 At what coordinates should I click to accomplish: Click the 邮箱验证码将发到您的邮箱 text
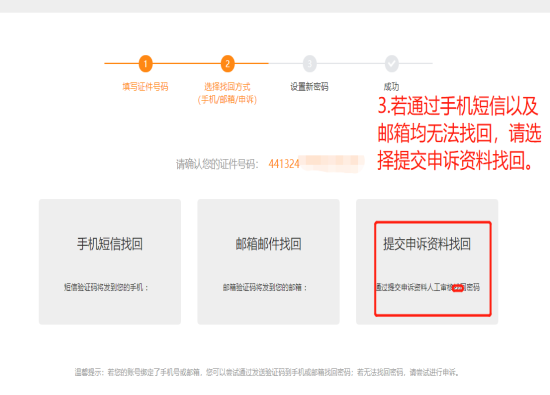pyautogui.click(x=265, y=287)
